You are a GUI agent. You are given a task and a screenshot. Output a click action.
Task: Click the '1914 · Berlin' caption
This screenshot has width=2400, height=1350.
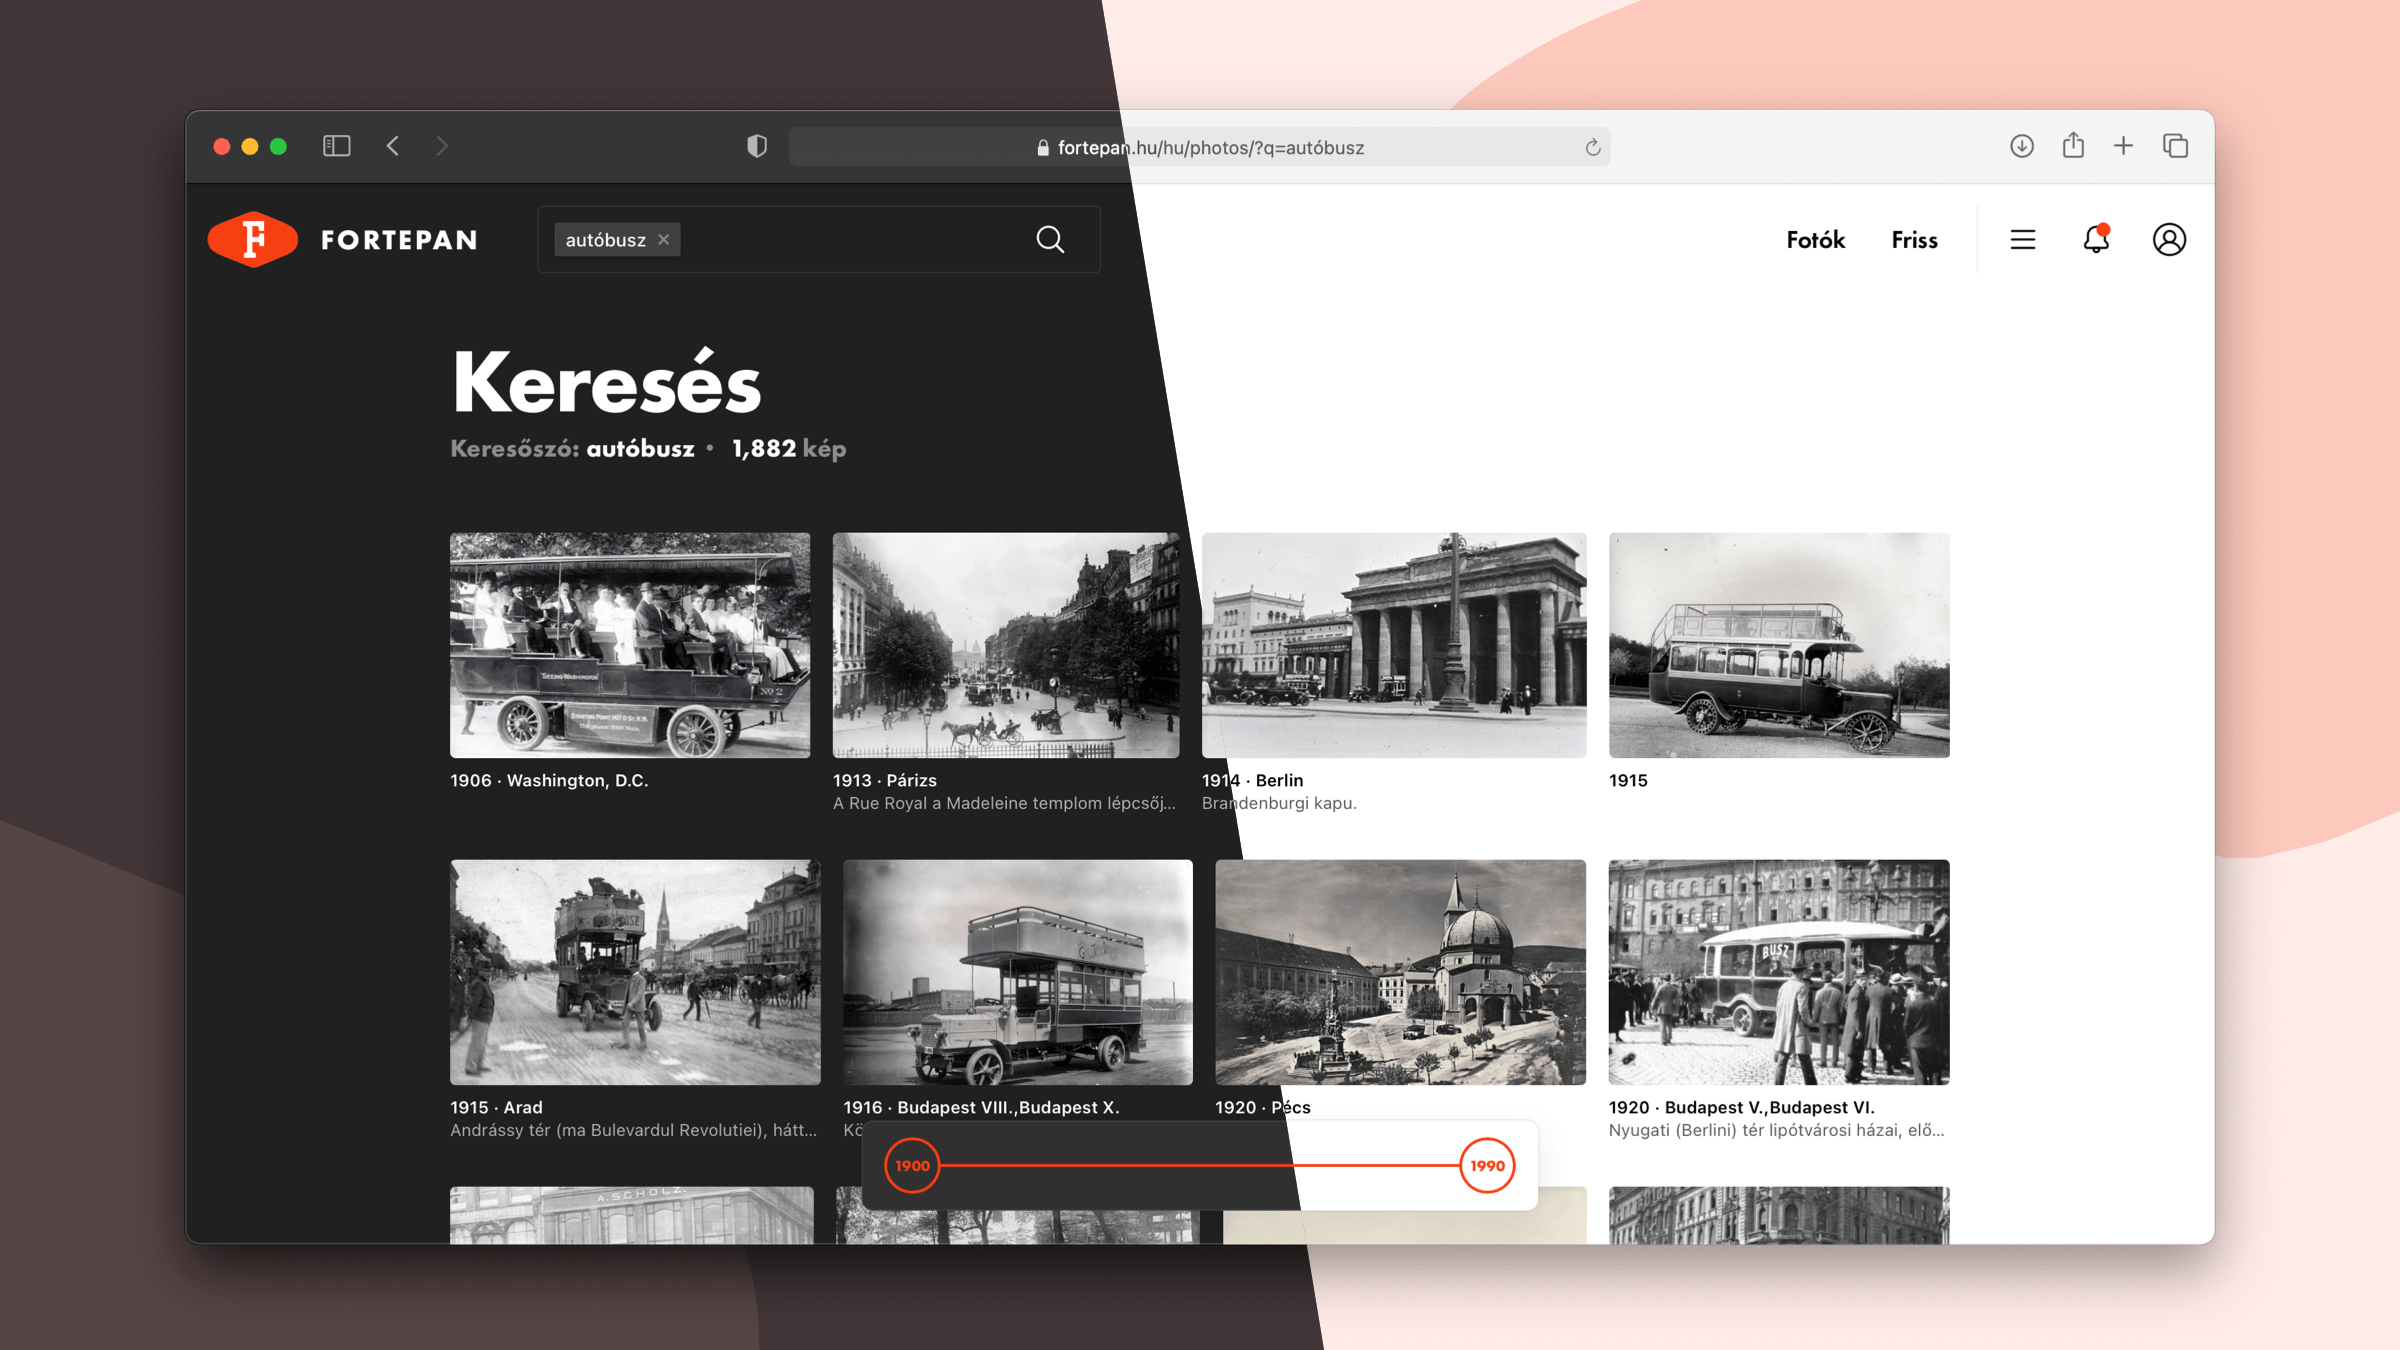coord(1252,781)
